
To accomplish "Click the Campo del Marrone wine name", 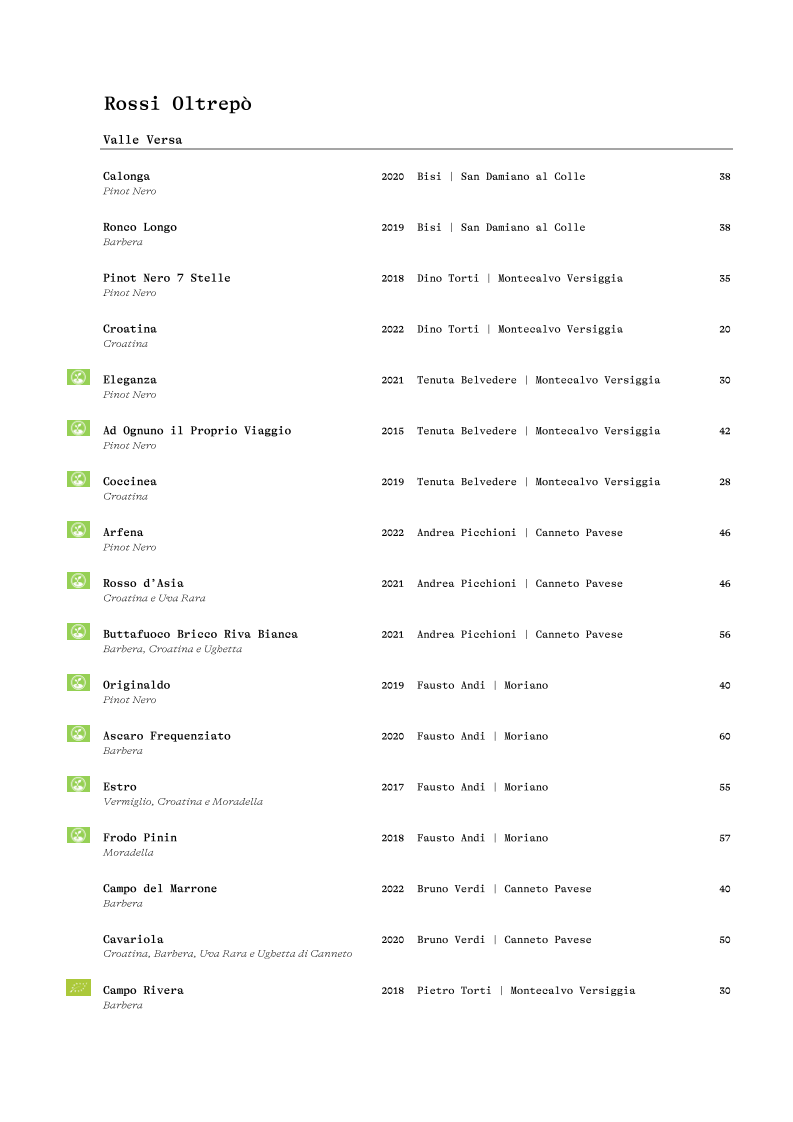I will tap(159, 889).
